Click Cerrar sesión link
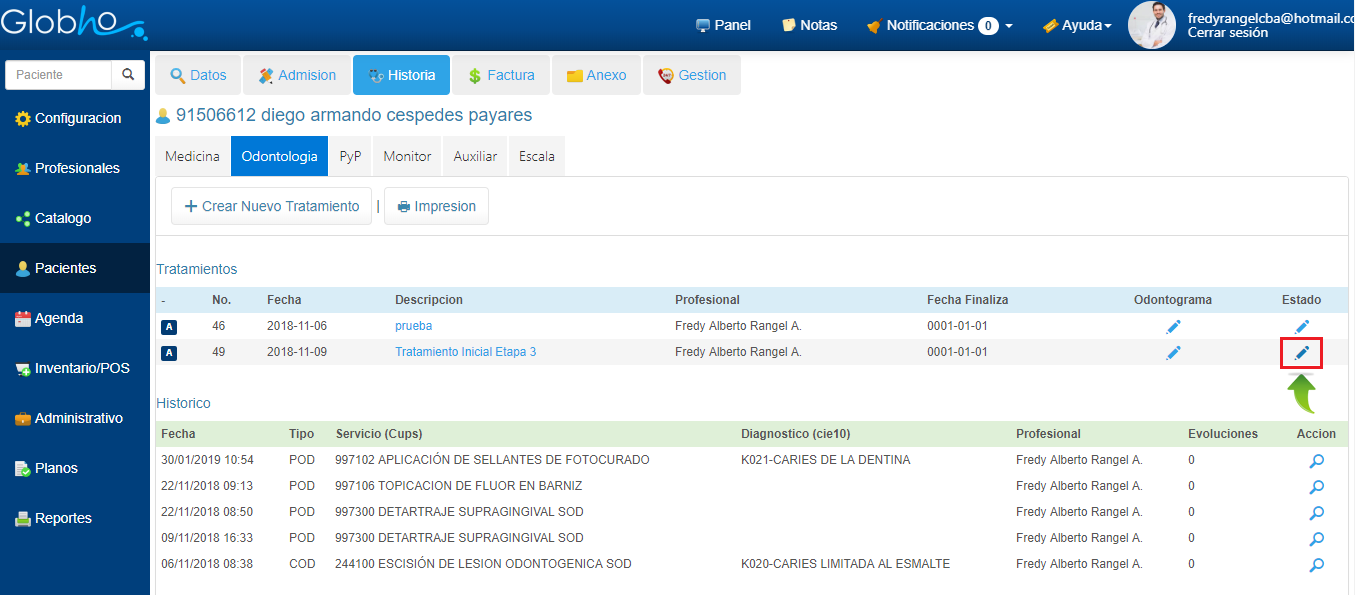 [1227, 33]
